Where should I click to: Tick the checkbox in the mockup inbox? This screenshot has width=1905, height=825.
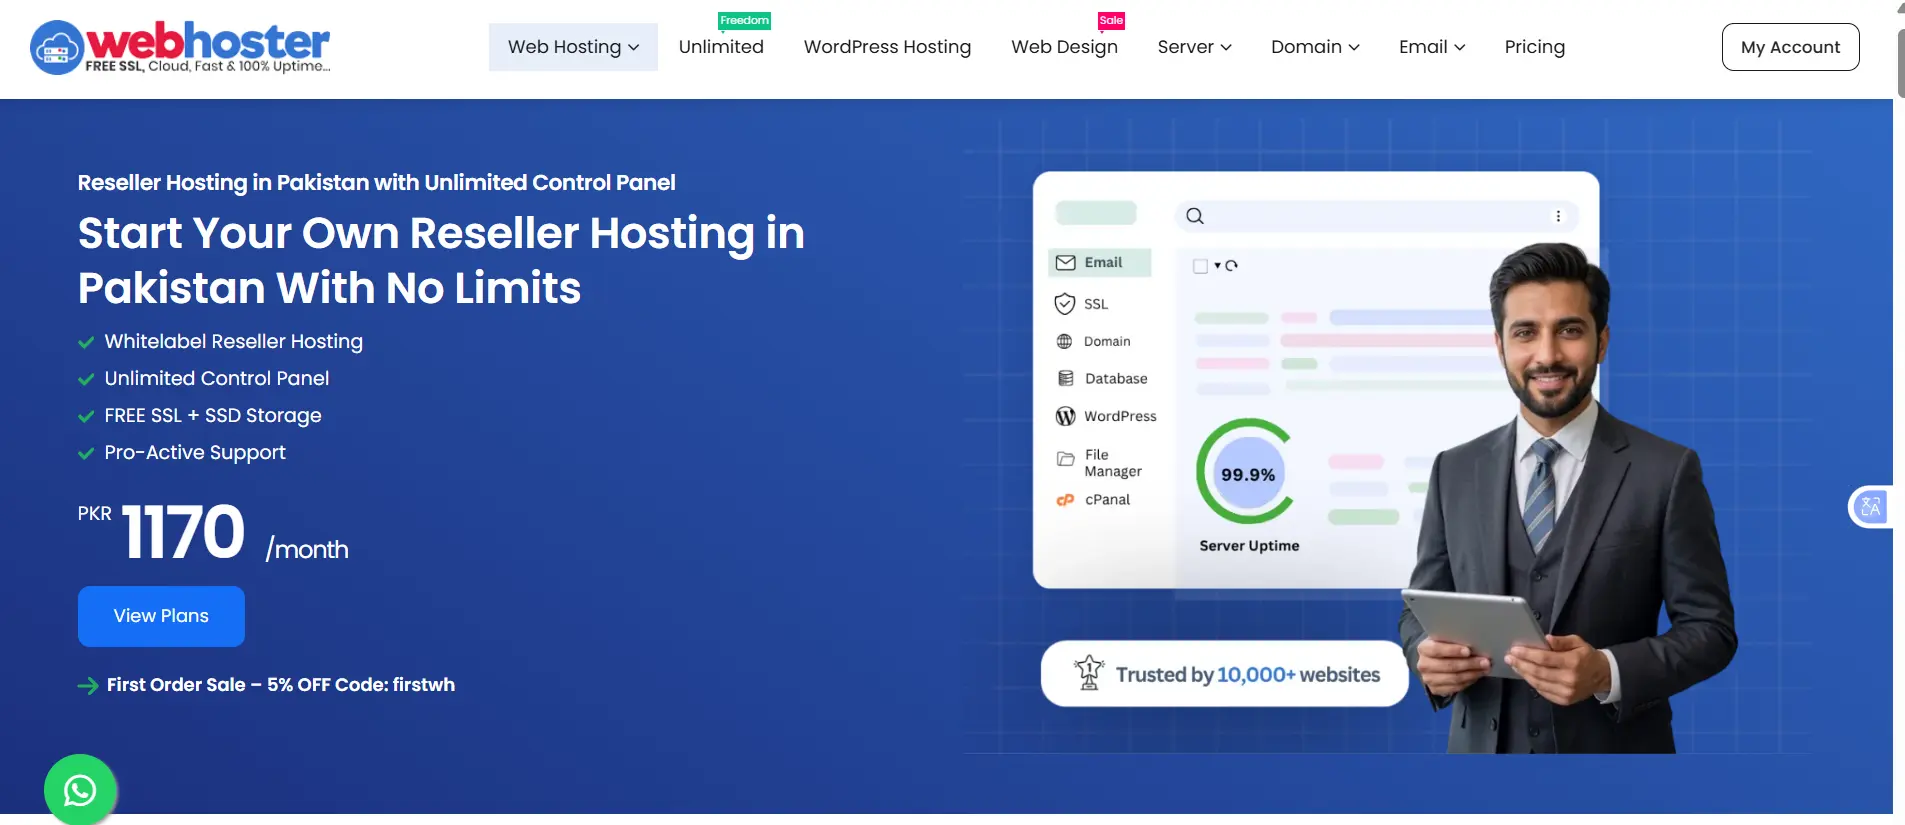(x=1200, y=266)
